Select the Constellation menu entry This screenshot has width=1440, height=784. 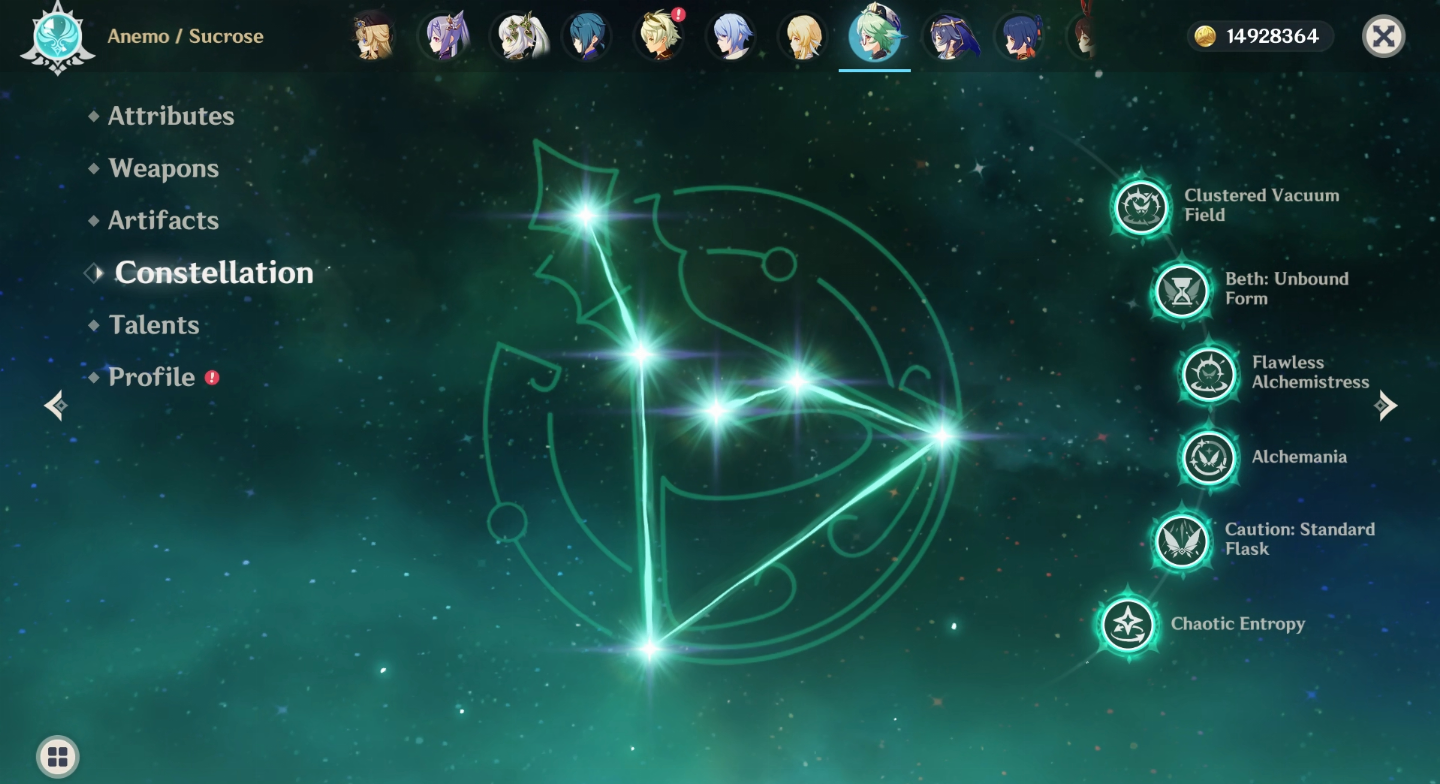click(x=214, y=272)
